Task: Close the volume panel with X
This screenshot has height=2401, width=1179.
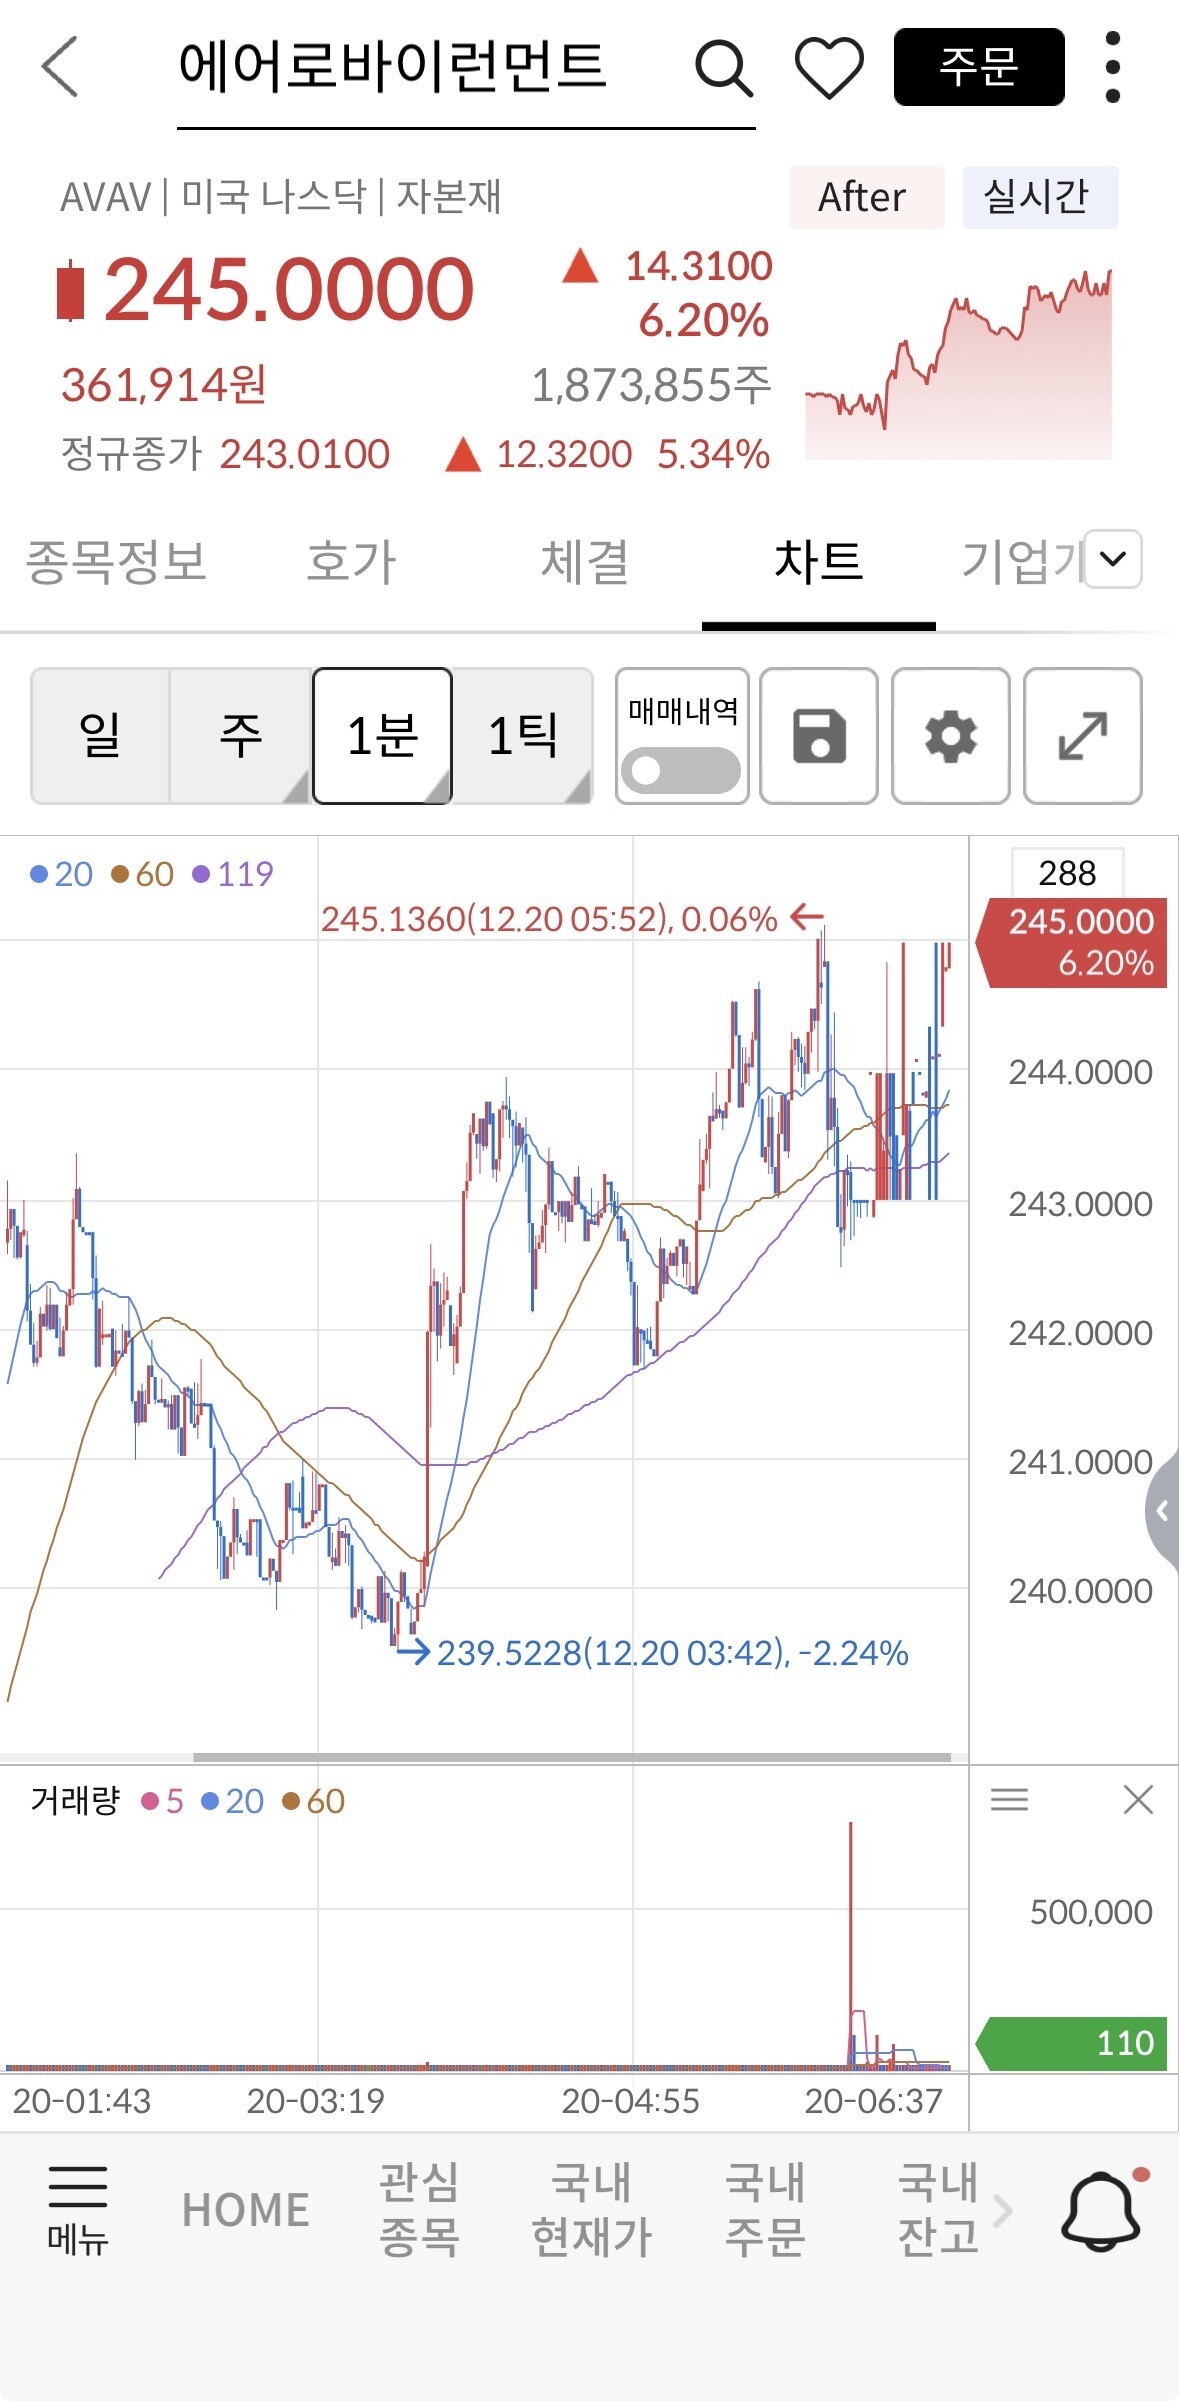Action: pos(1138,1800)
